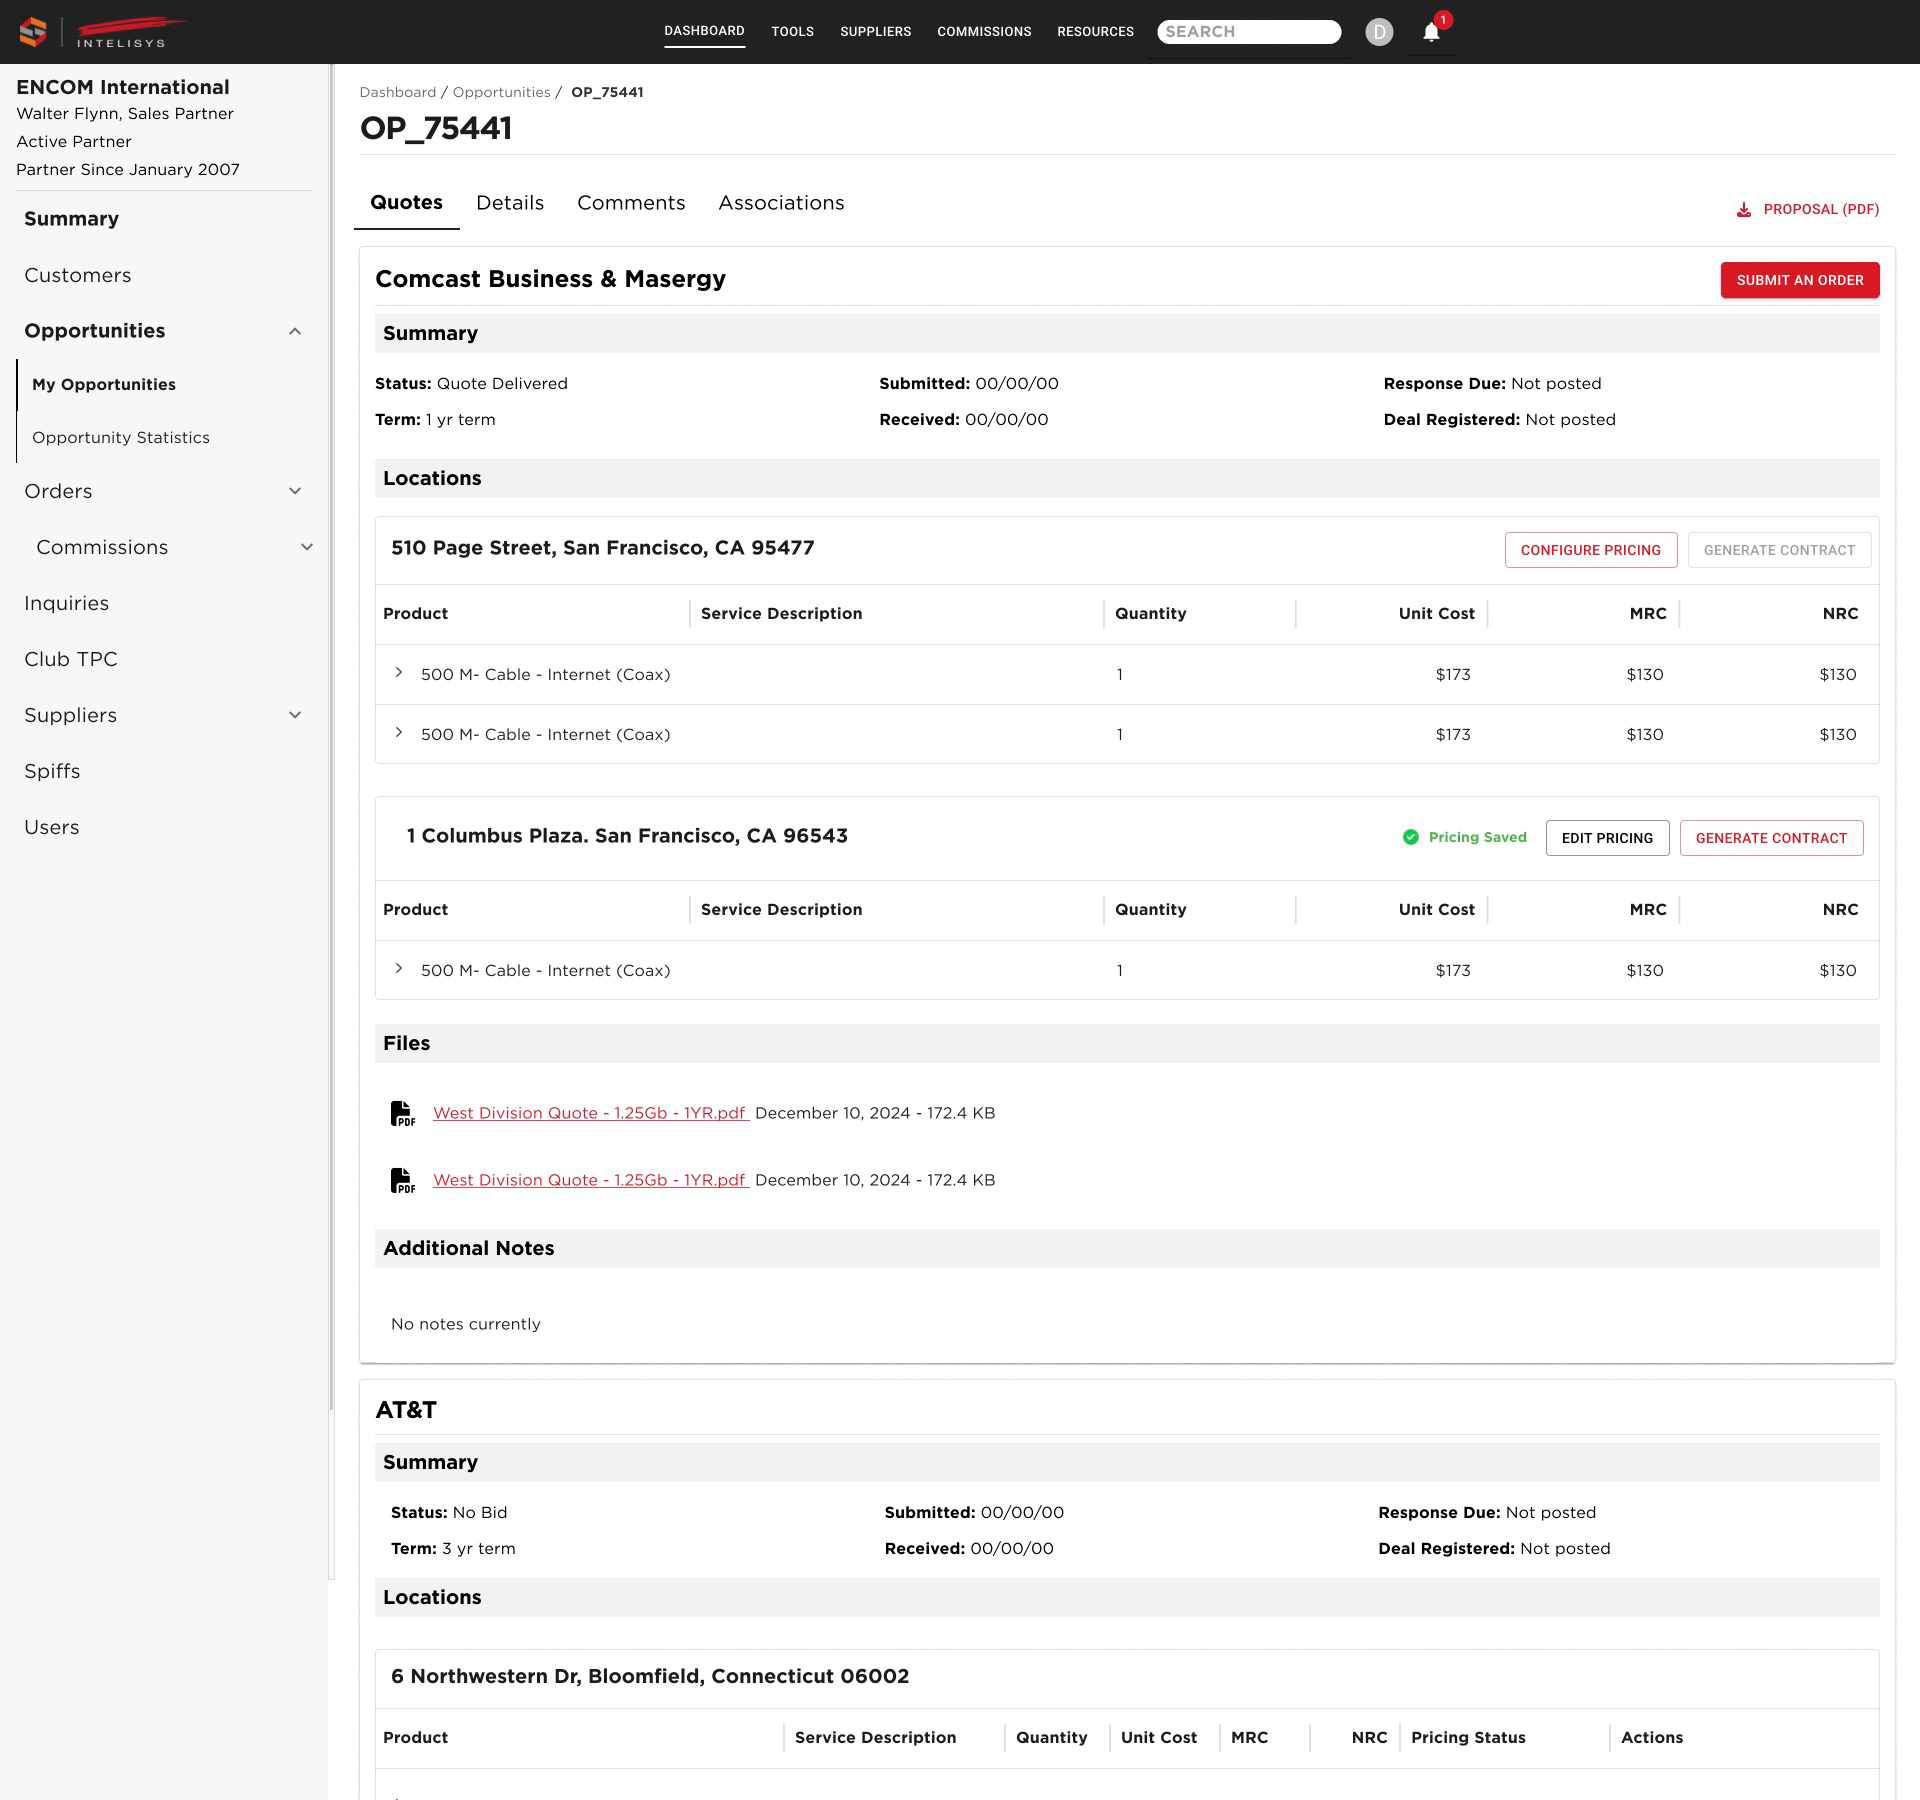Click the second PDF file icon
This screenshot has width=1920, height=1800.
coord(402,1180)
